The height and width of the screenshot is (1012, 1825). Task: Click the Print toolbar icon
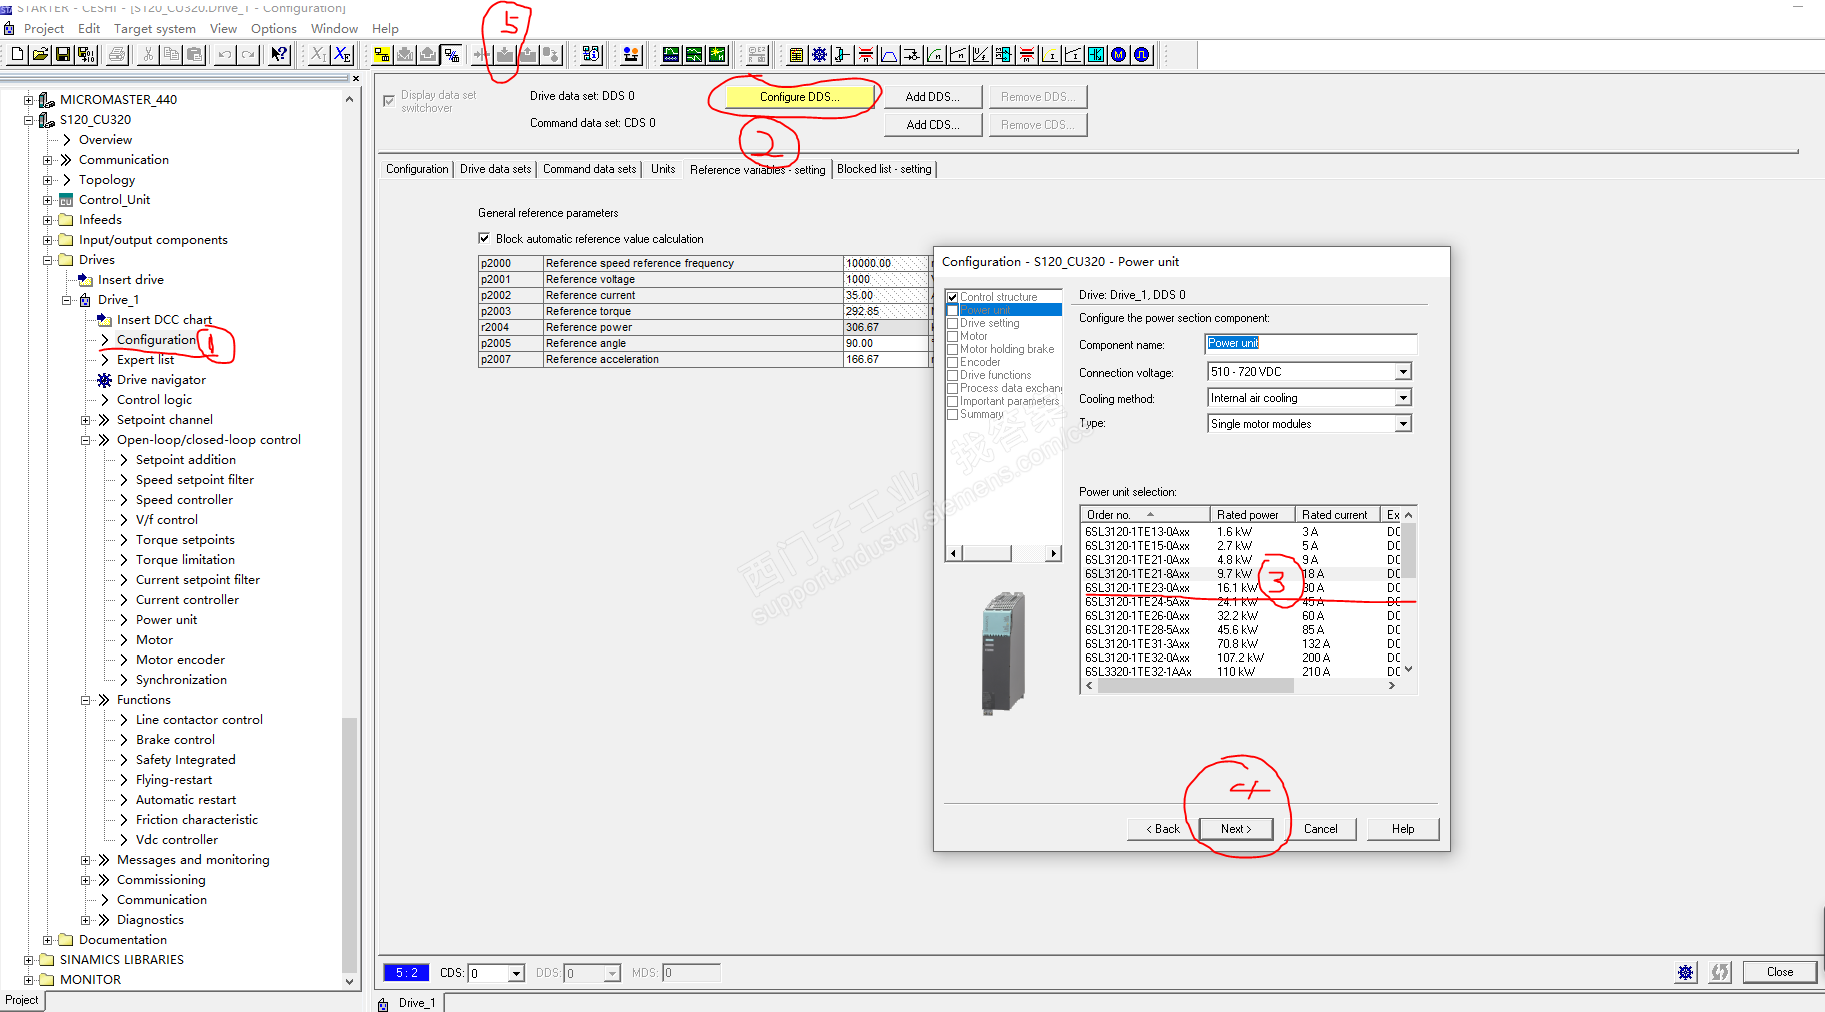pyautogui.click(x=117, y=55)
